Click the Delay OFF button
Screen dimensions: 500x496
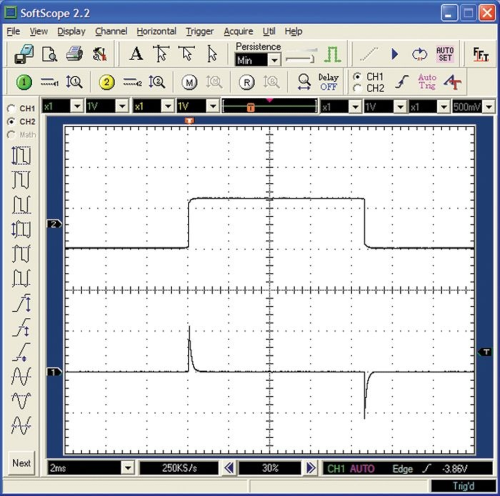point(328,82)
